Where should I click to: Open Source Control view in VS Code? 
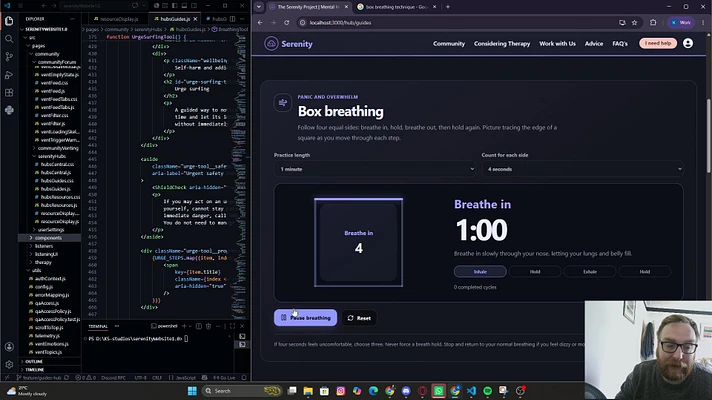tap(9, 57)
